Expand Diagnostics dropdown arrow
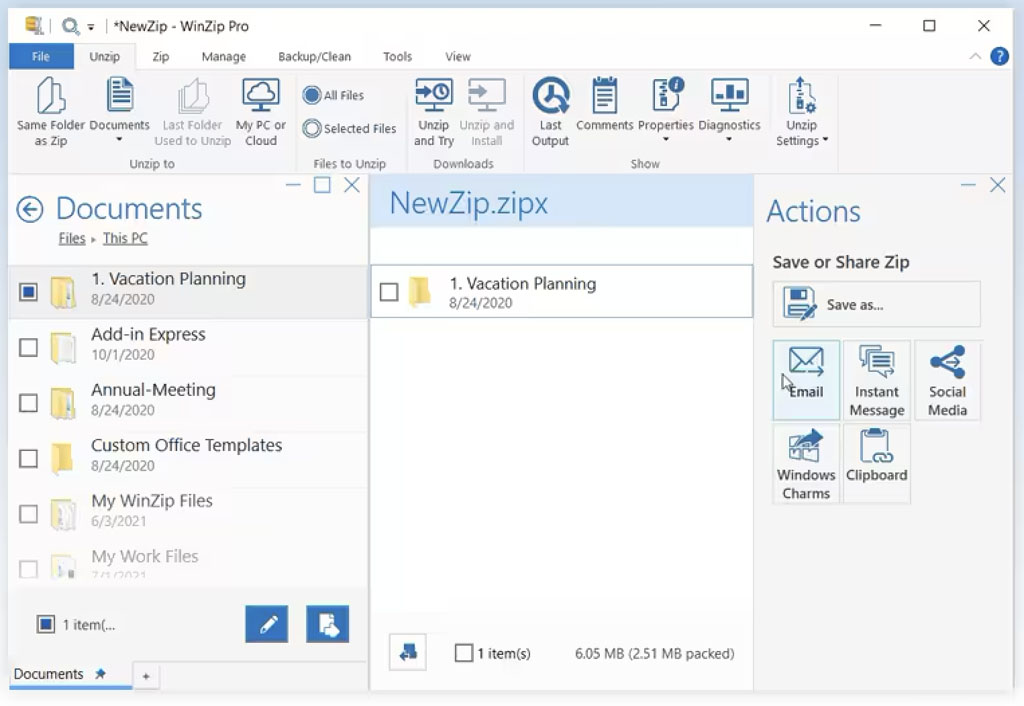 (729, 140)
